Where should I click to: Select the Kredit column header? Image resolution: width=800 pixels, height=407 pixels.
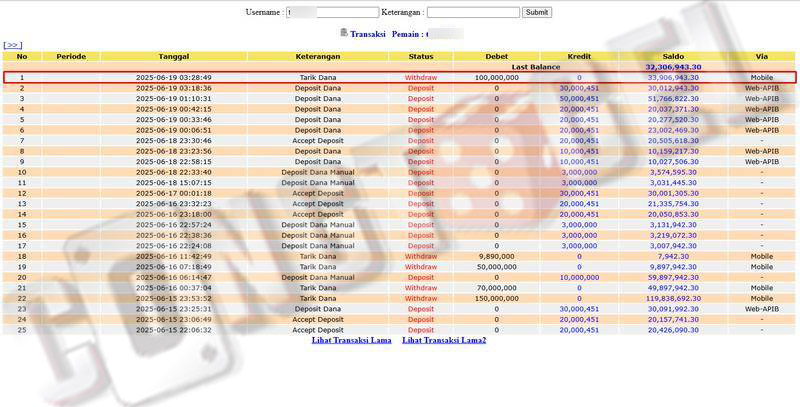[579, 56]
